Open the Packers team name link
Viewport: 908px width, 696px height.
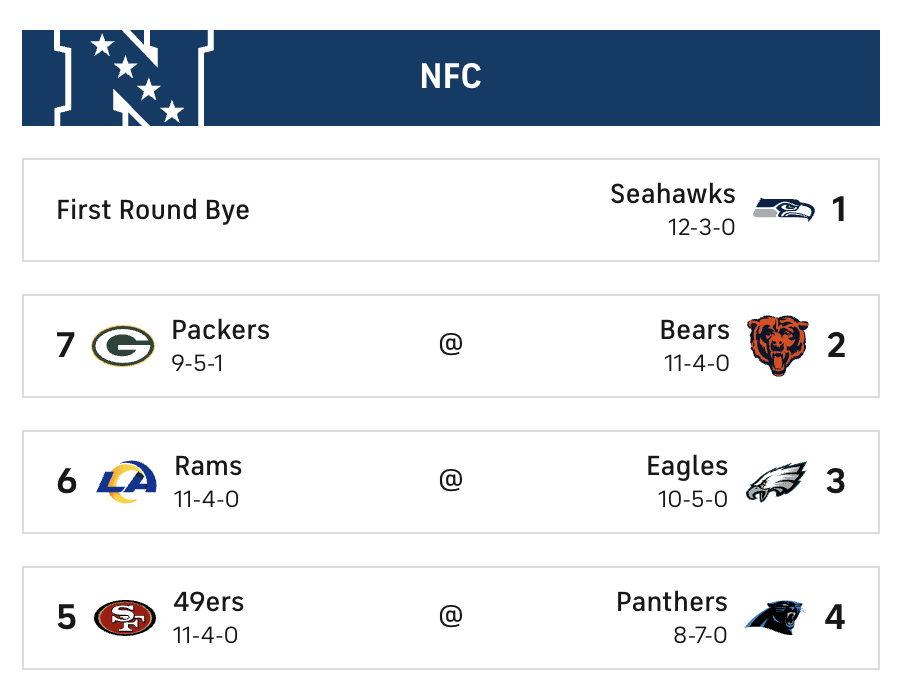pos(220,330)
